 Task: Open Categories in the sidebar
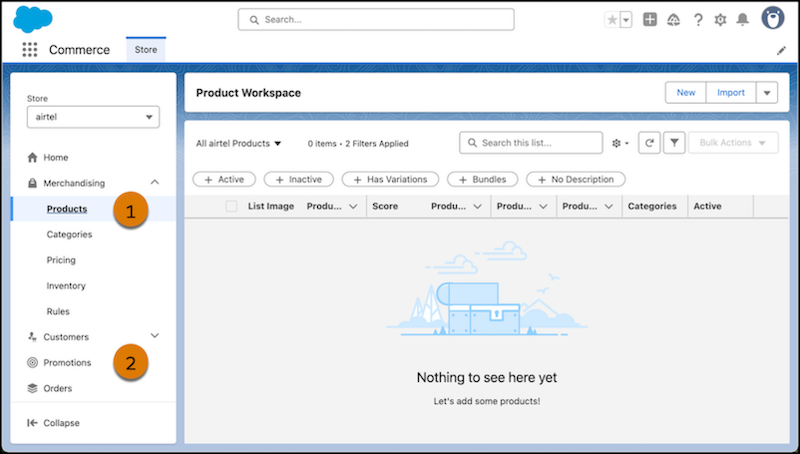coord(69,234)
